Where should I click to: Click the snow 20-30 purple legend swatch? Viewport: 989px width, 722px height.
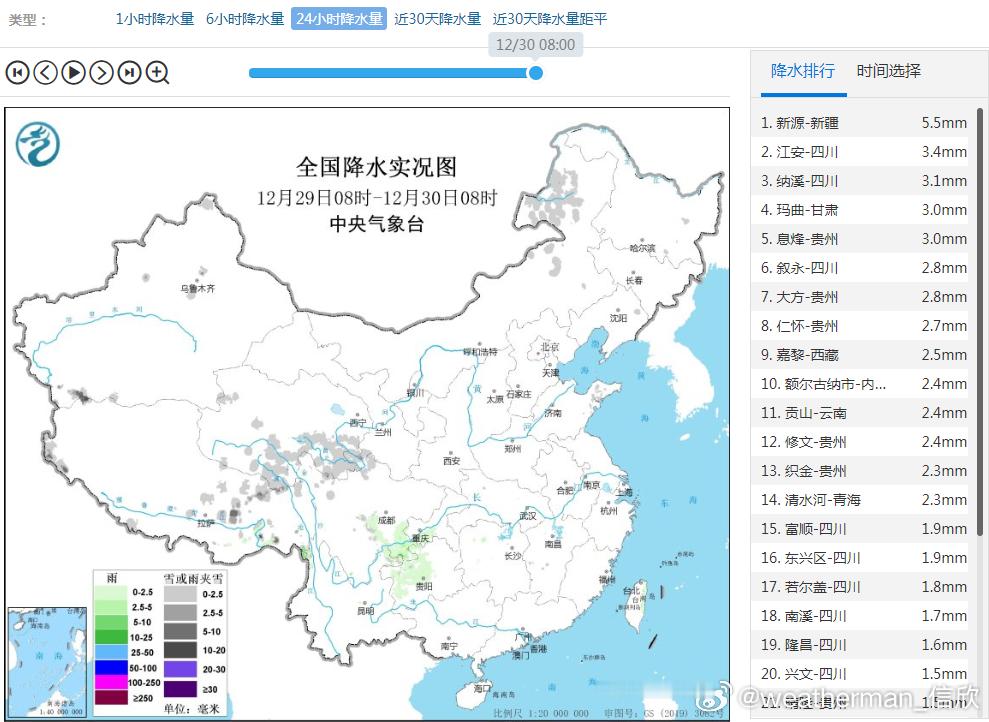[180, 669]
